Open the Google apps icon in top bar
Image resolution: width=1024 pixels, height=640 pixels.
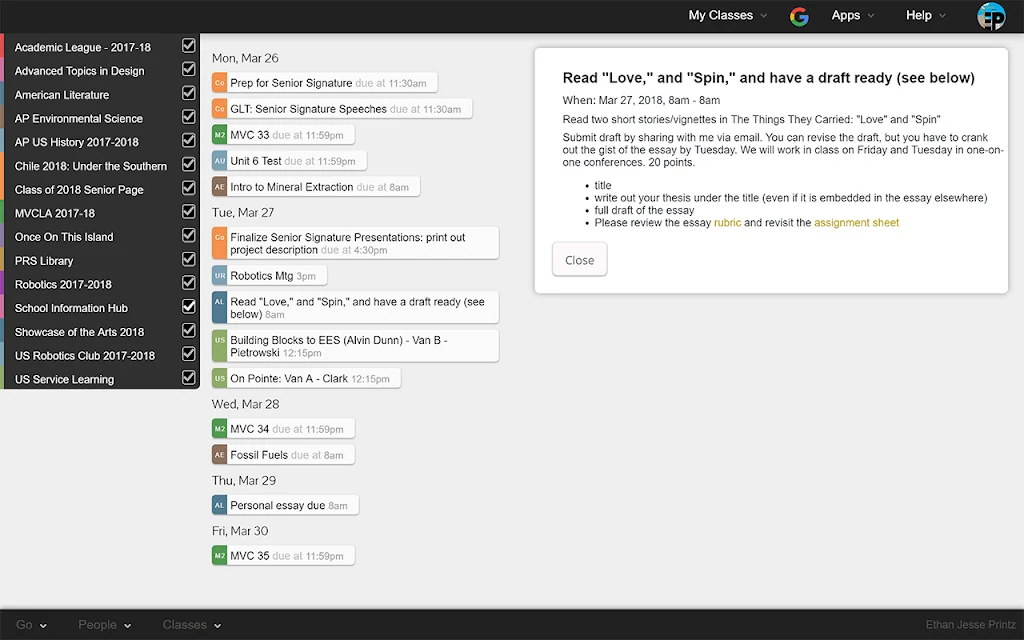[x=799, y=16]
